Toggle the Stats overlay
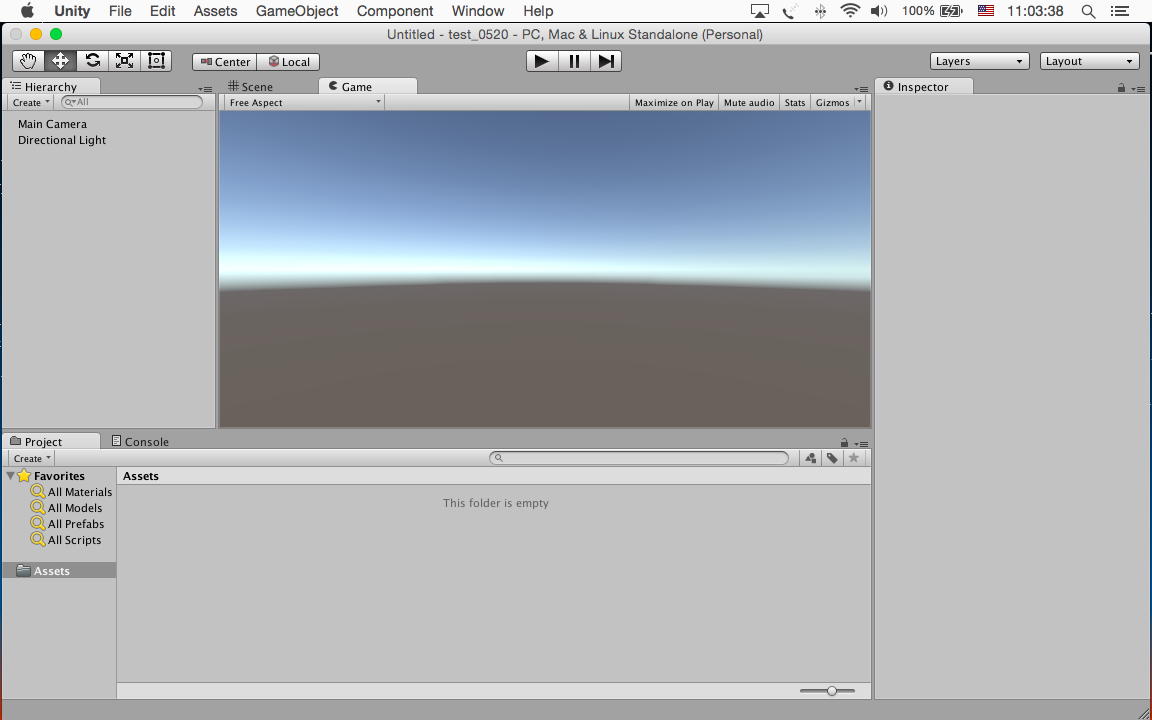This screenshot has width=1152, height=720. (795, 103)
